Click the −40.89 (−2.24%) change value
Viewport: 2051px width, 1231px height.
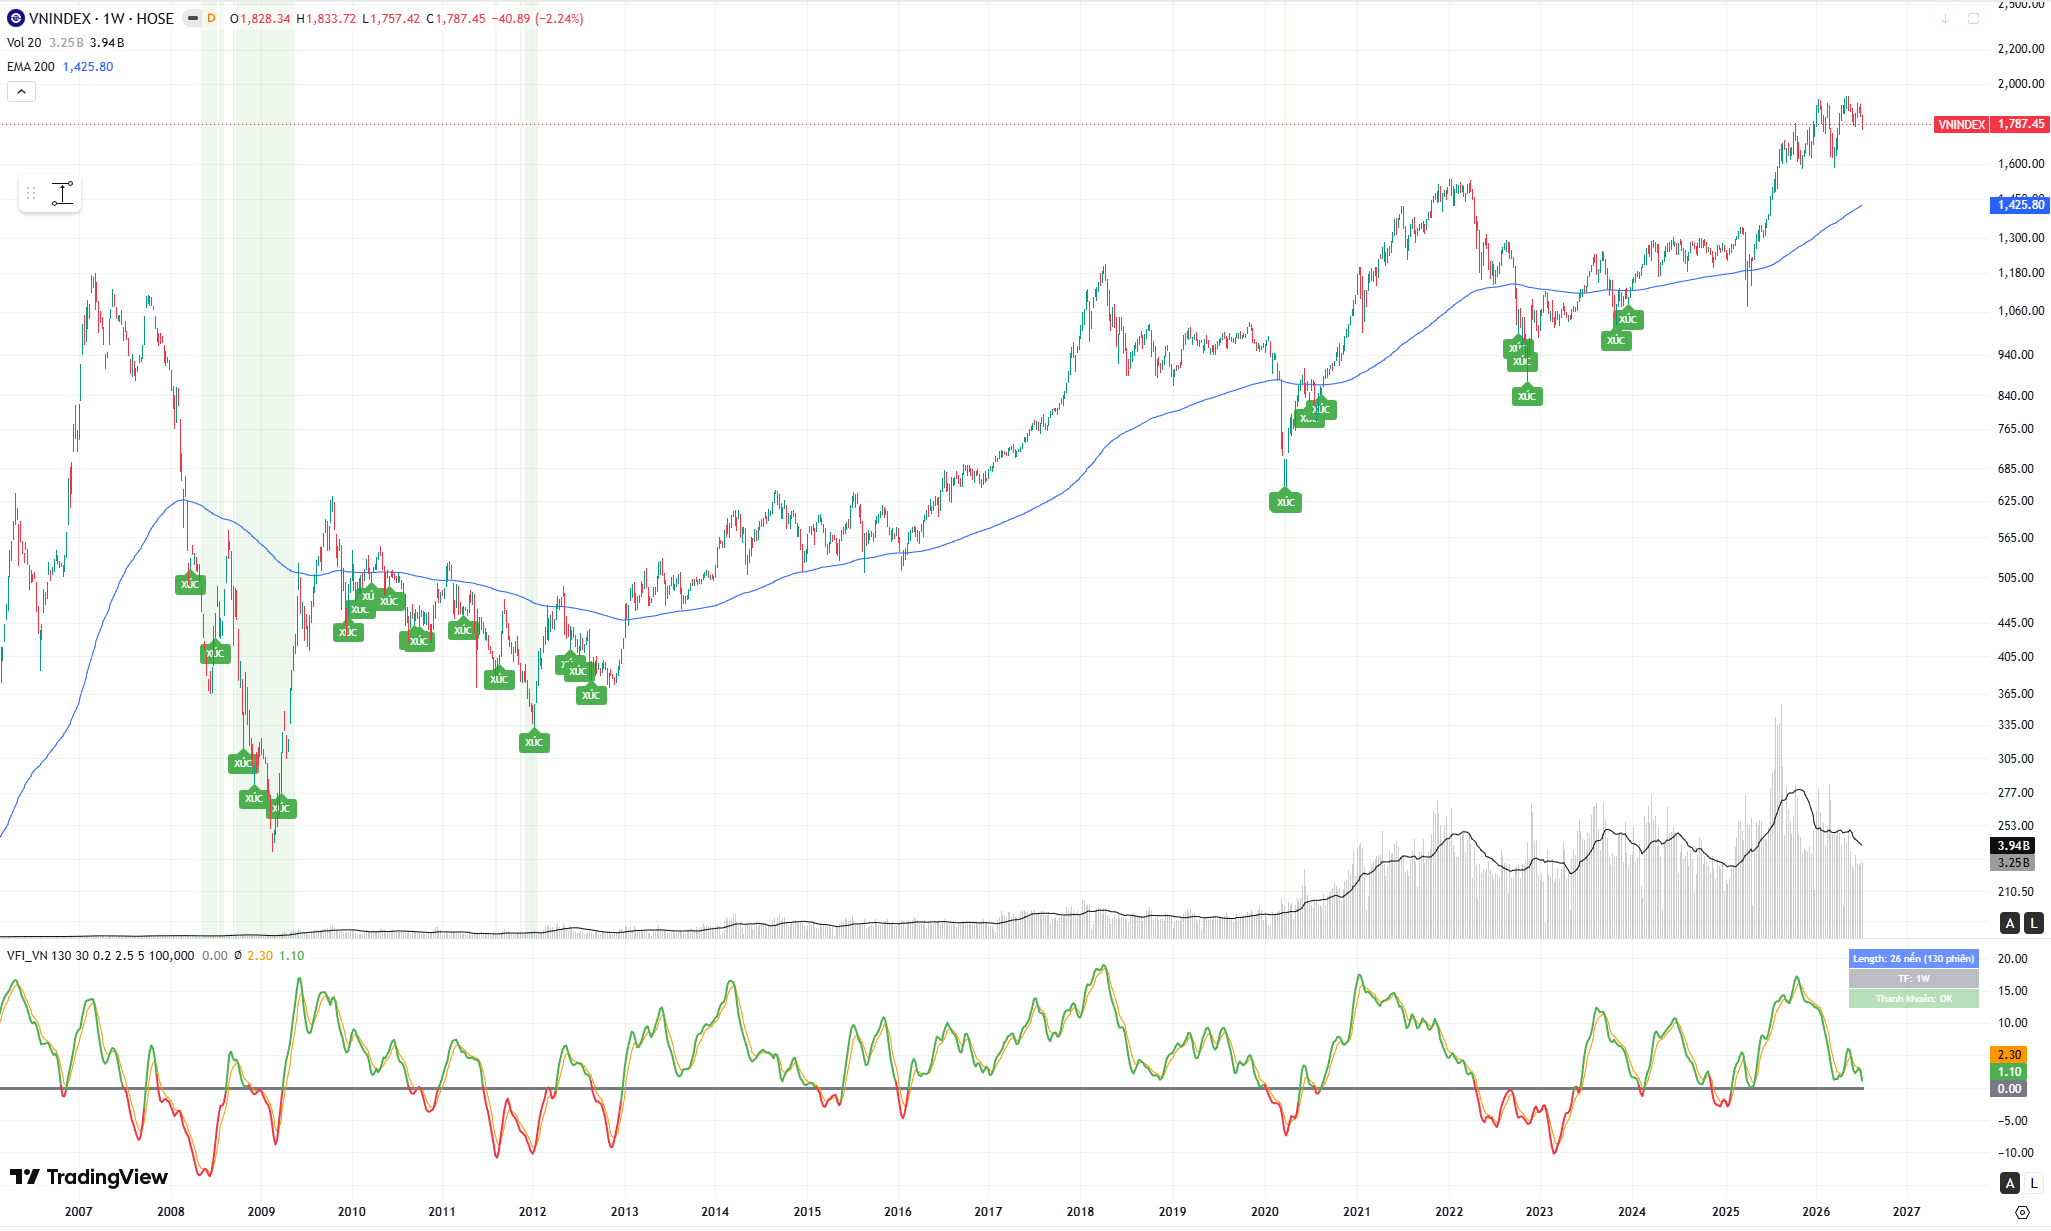tap(538, 19)
